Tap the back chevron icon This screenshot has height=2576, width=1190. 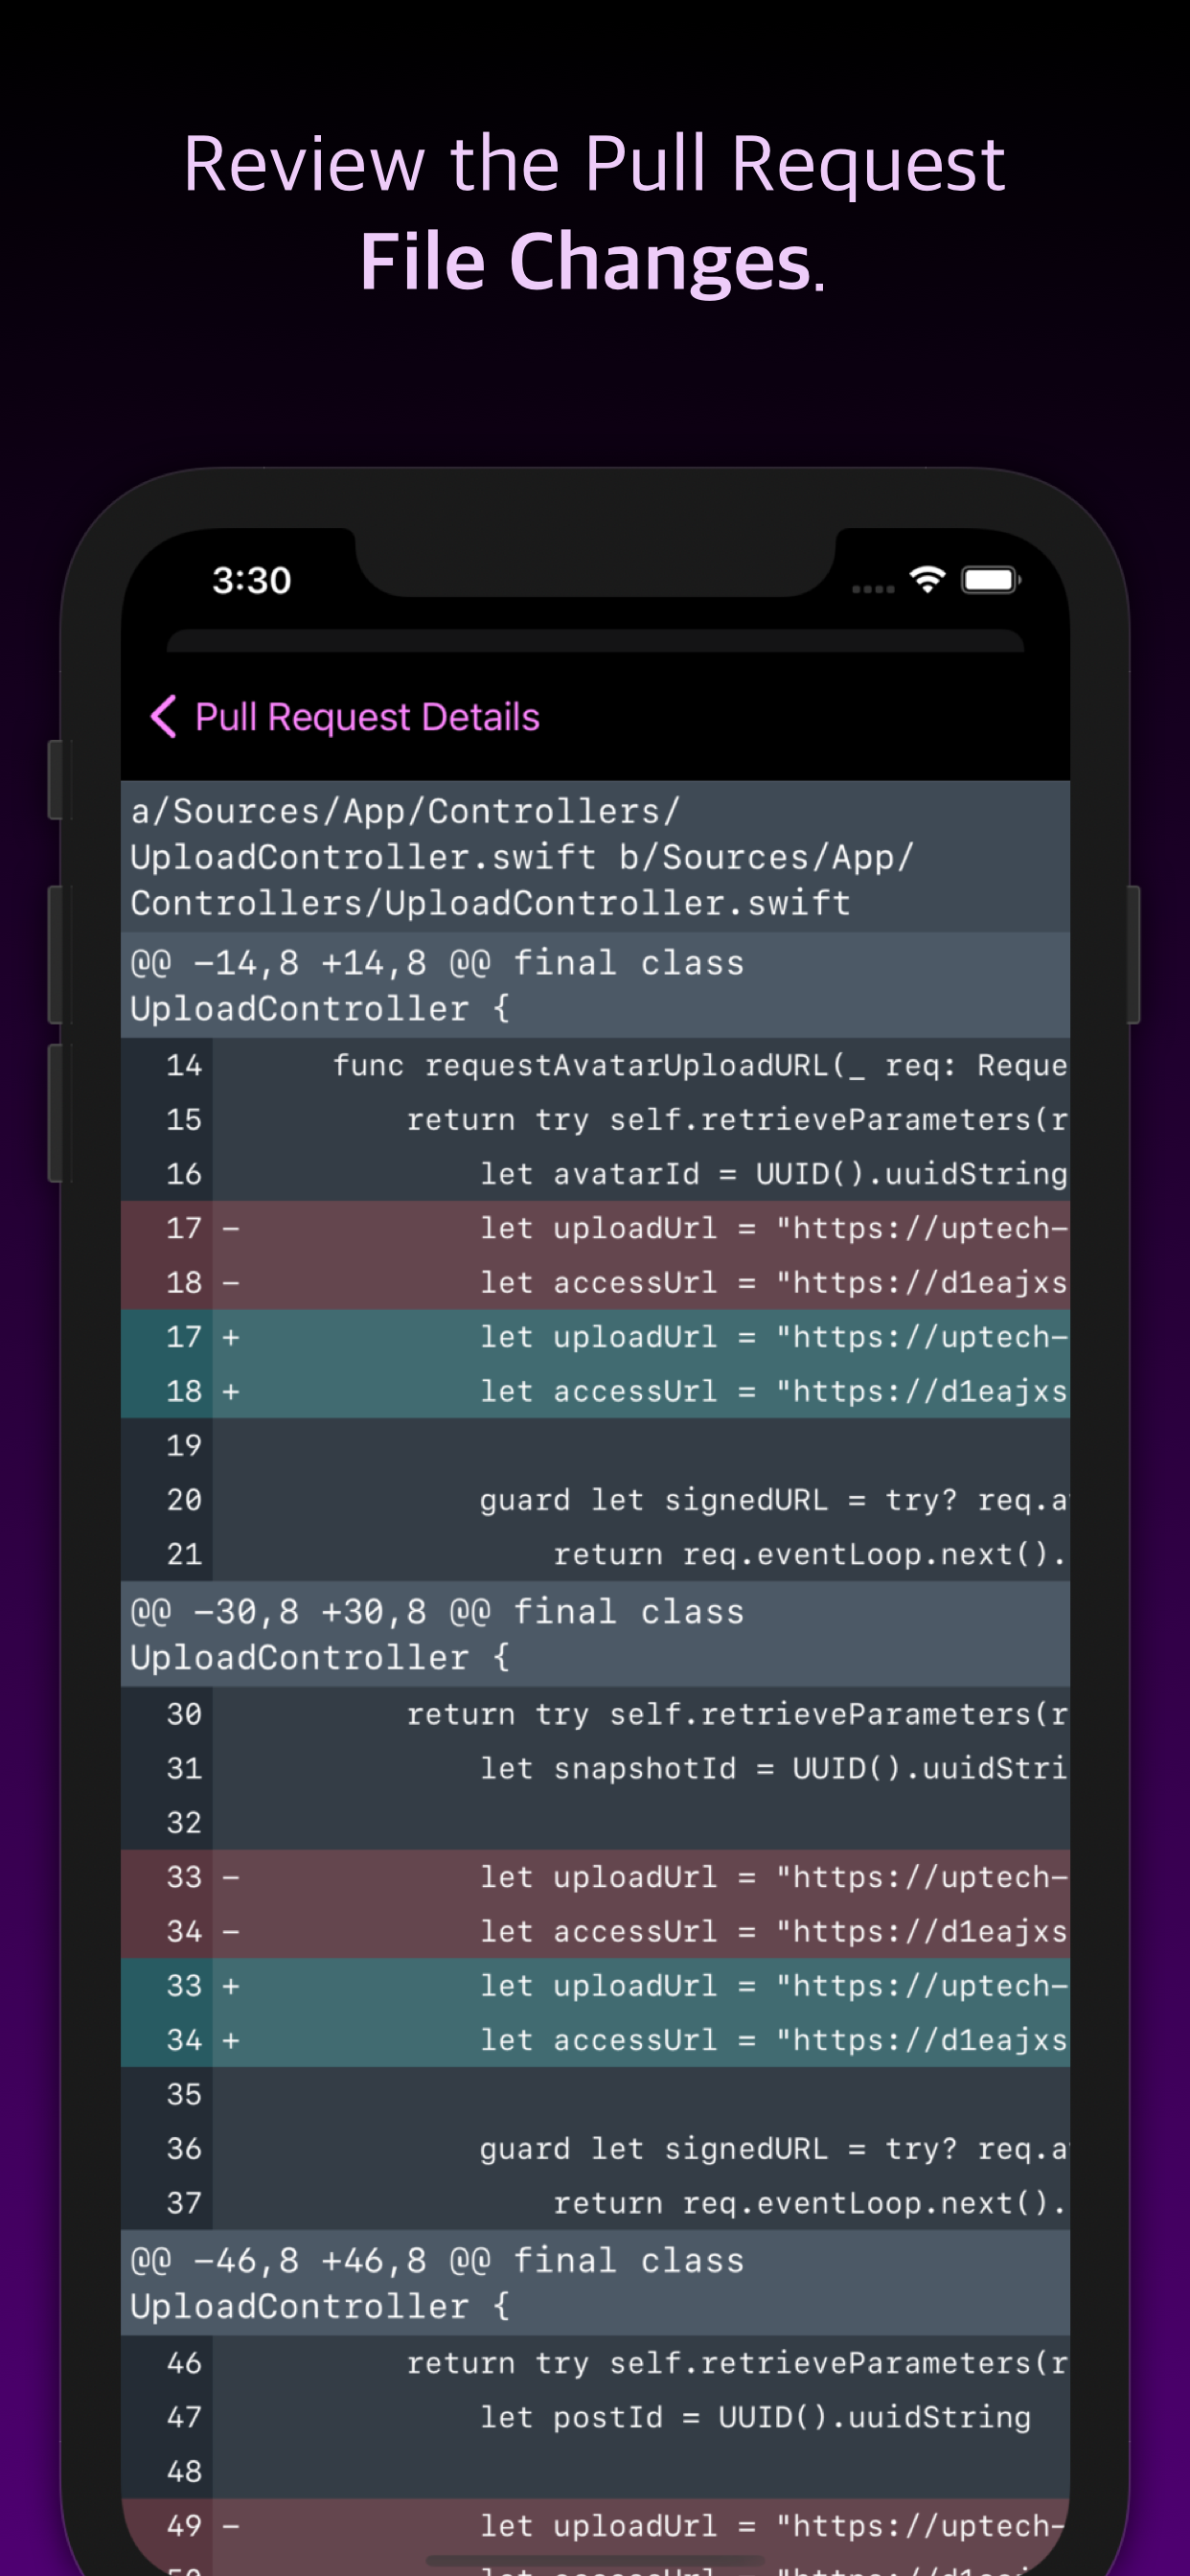coord(163,716)
